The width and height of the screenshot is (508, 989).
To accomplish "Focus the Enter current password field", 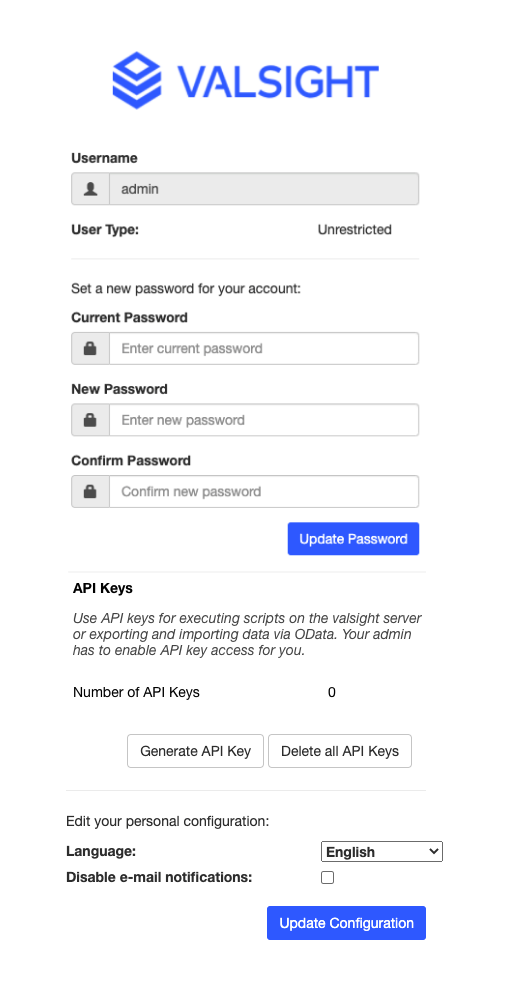I will point(264,348).
